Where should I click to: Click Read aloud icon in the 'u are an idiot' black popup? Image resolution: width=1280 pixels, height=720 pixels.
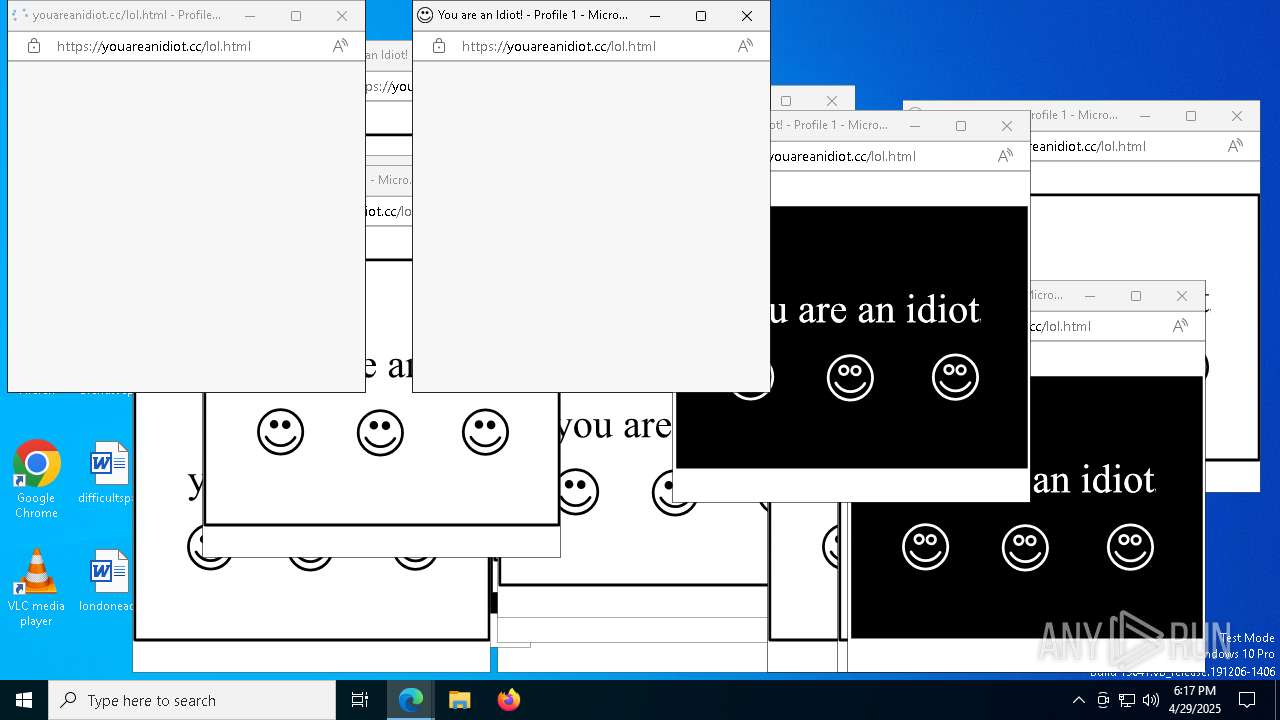(x=1005, y=156)
